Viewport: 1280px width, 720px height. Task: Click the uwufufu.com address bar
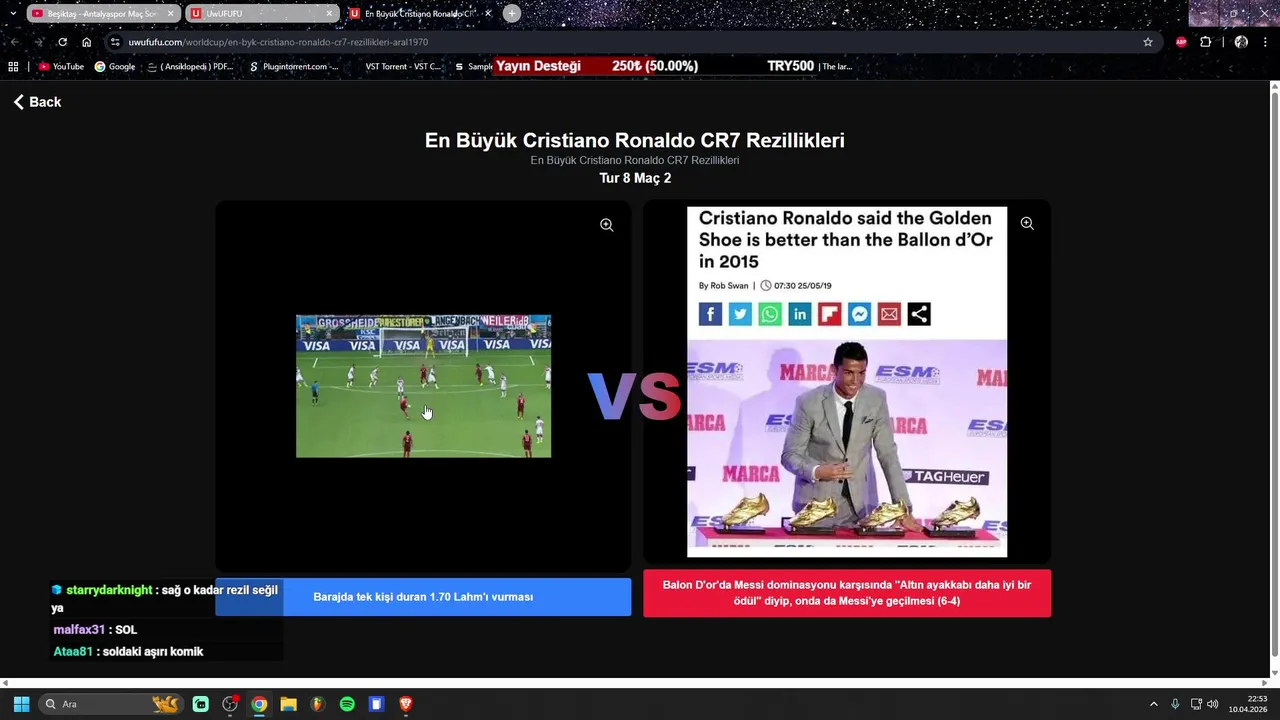[x=630, y=42]
